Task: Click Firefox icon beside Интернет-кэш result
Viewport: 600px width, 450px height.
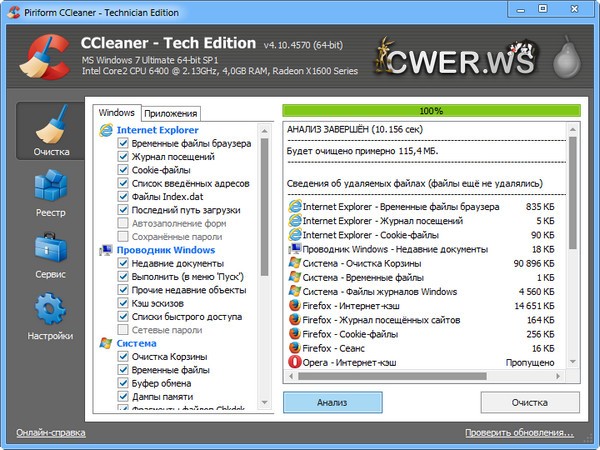Action: [295, 306]
